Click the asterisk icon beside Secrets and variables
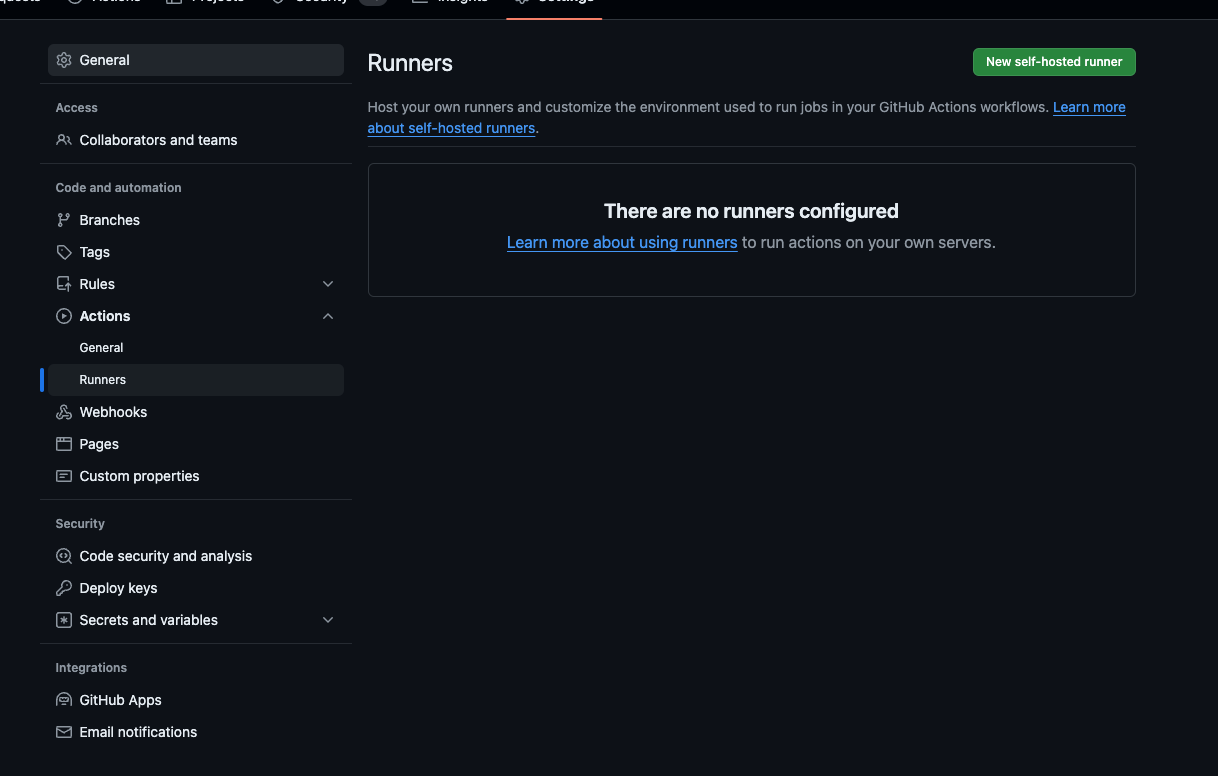 tap(64, 620)
